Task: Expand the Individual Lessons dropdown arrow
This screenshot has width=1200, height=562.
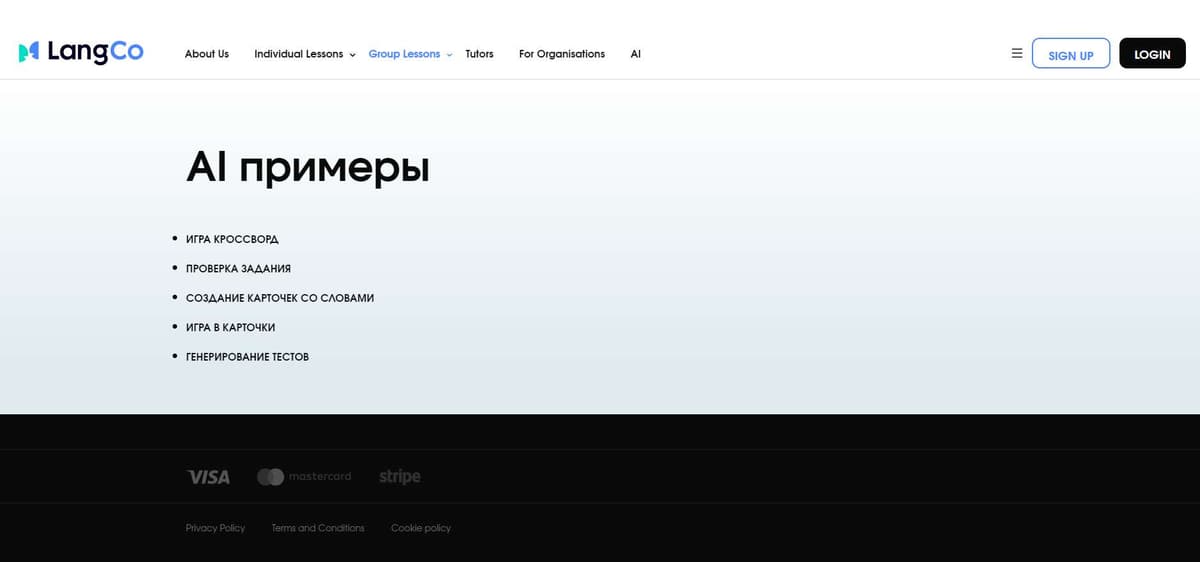Action: (352, 55)
